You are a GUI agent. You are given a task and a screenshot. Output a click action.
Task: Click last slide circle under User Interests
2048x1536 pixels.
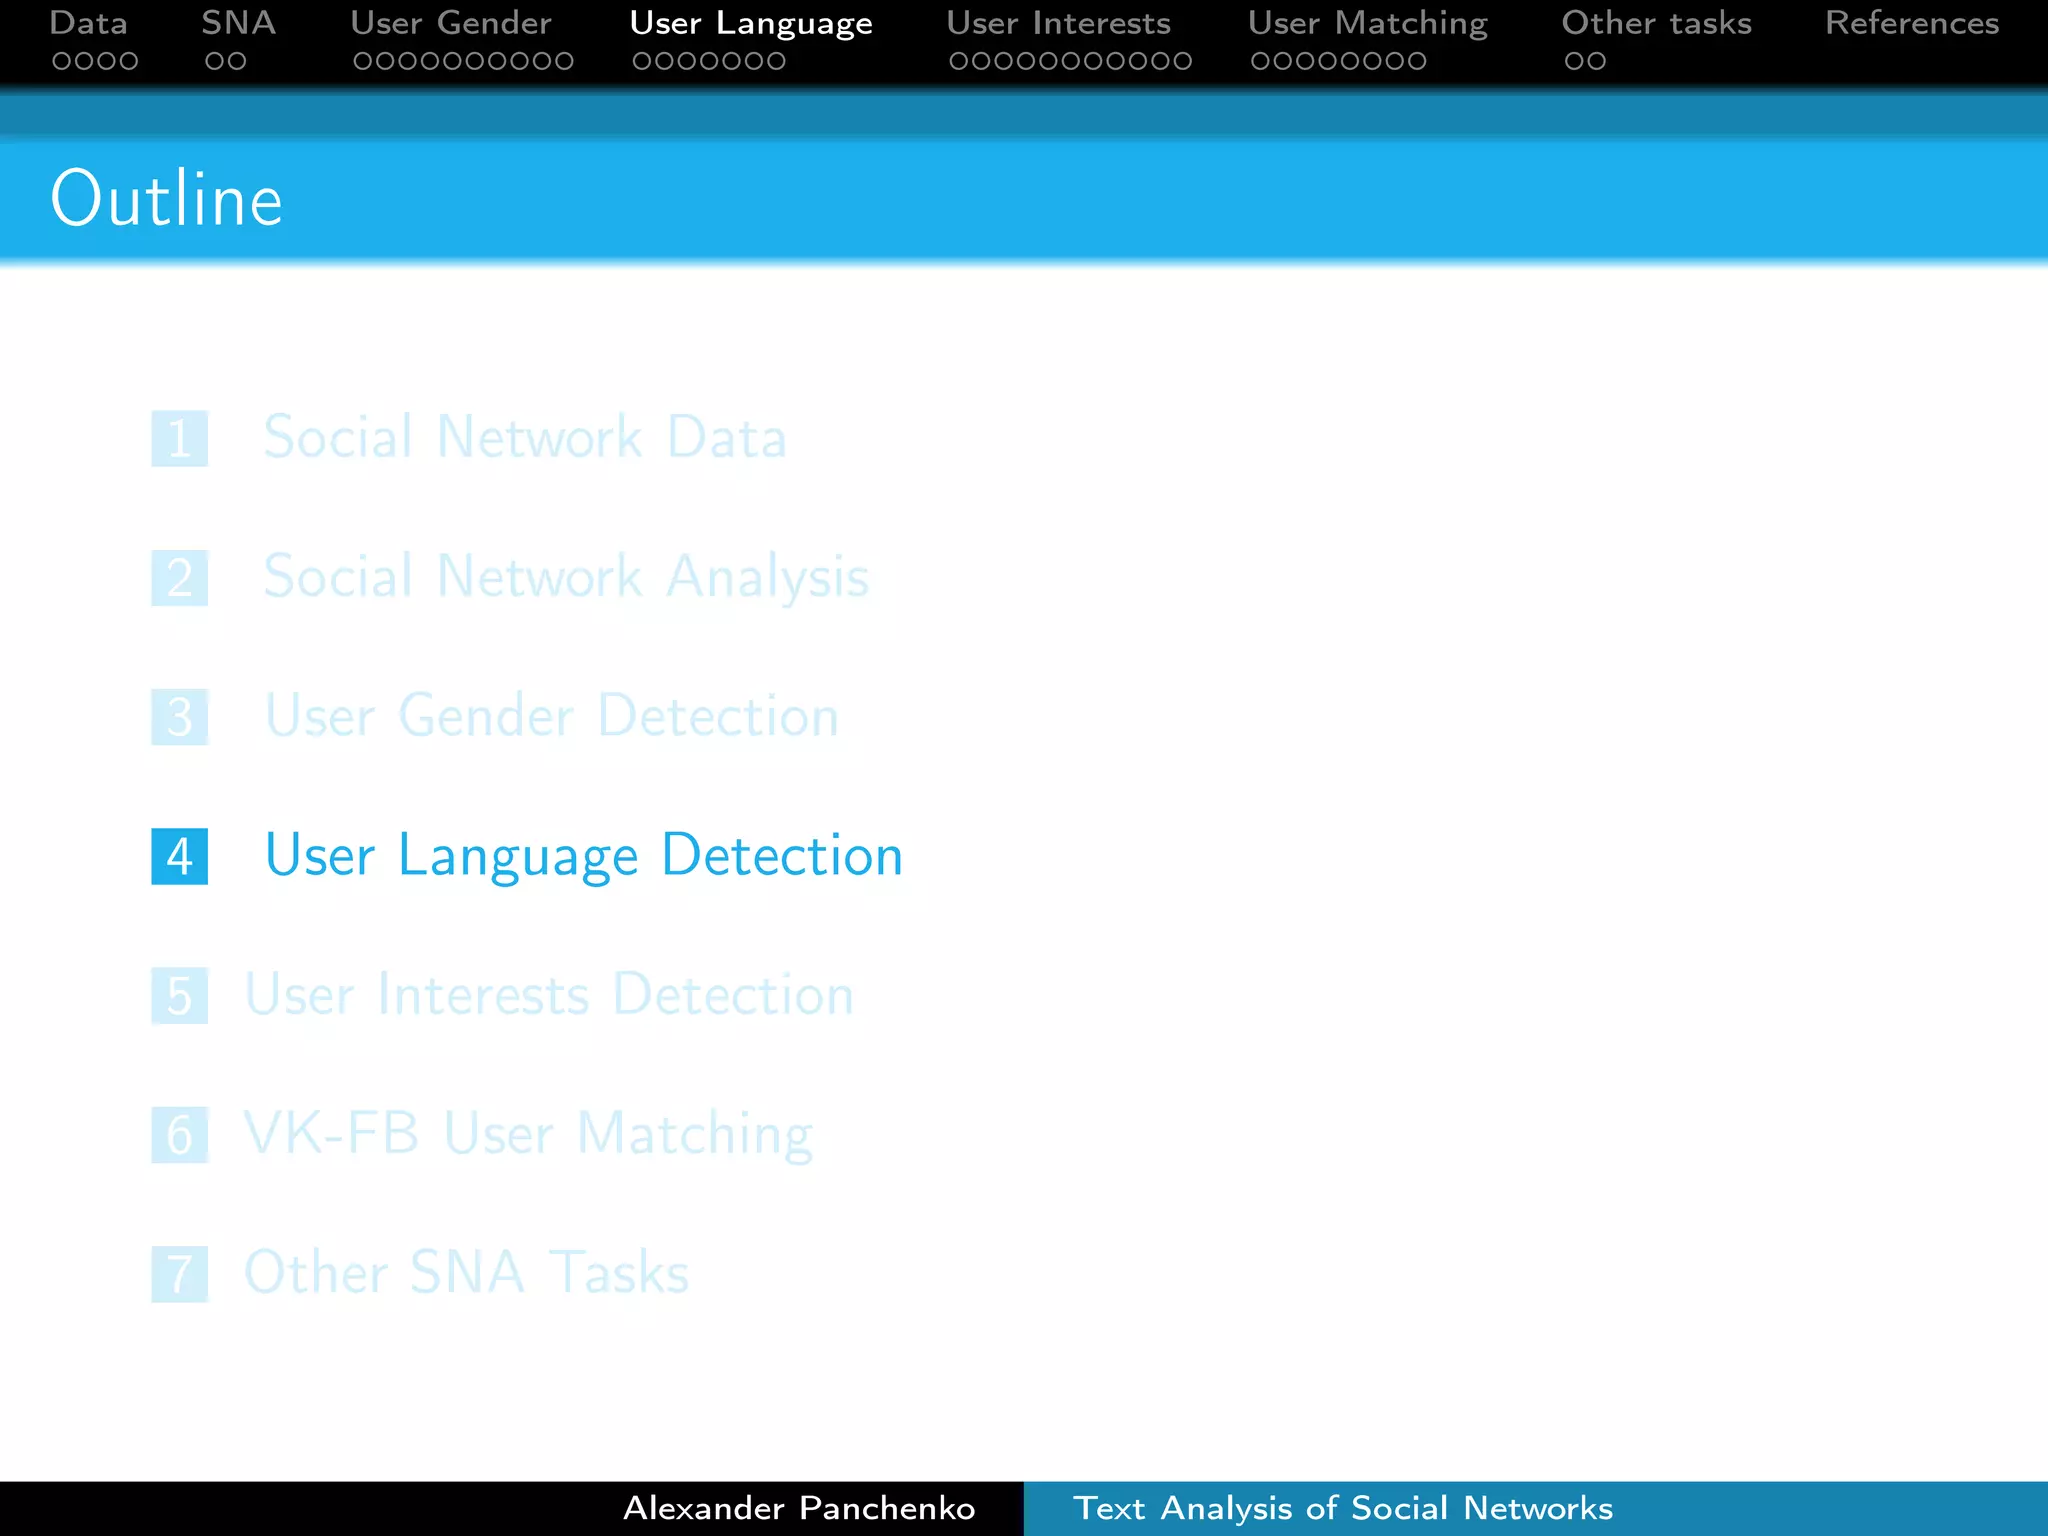click(1182, 61)
